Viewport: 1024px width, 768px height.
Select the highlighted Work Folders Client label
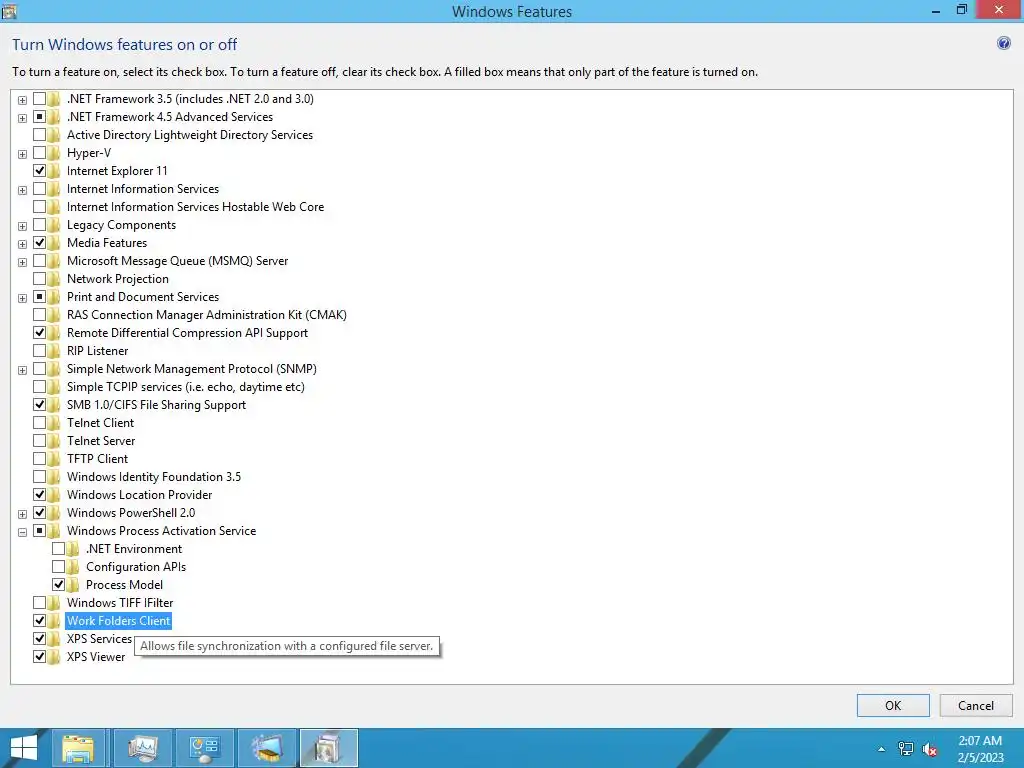[119, 620]
